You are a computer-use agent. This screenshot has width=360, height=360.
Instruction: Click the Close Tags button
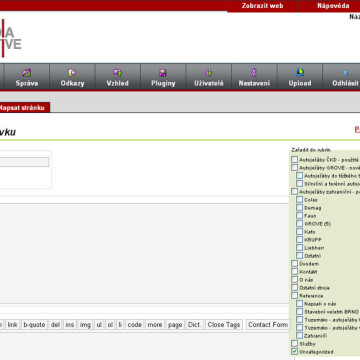pos(224,325)
